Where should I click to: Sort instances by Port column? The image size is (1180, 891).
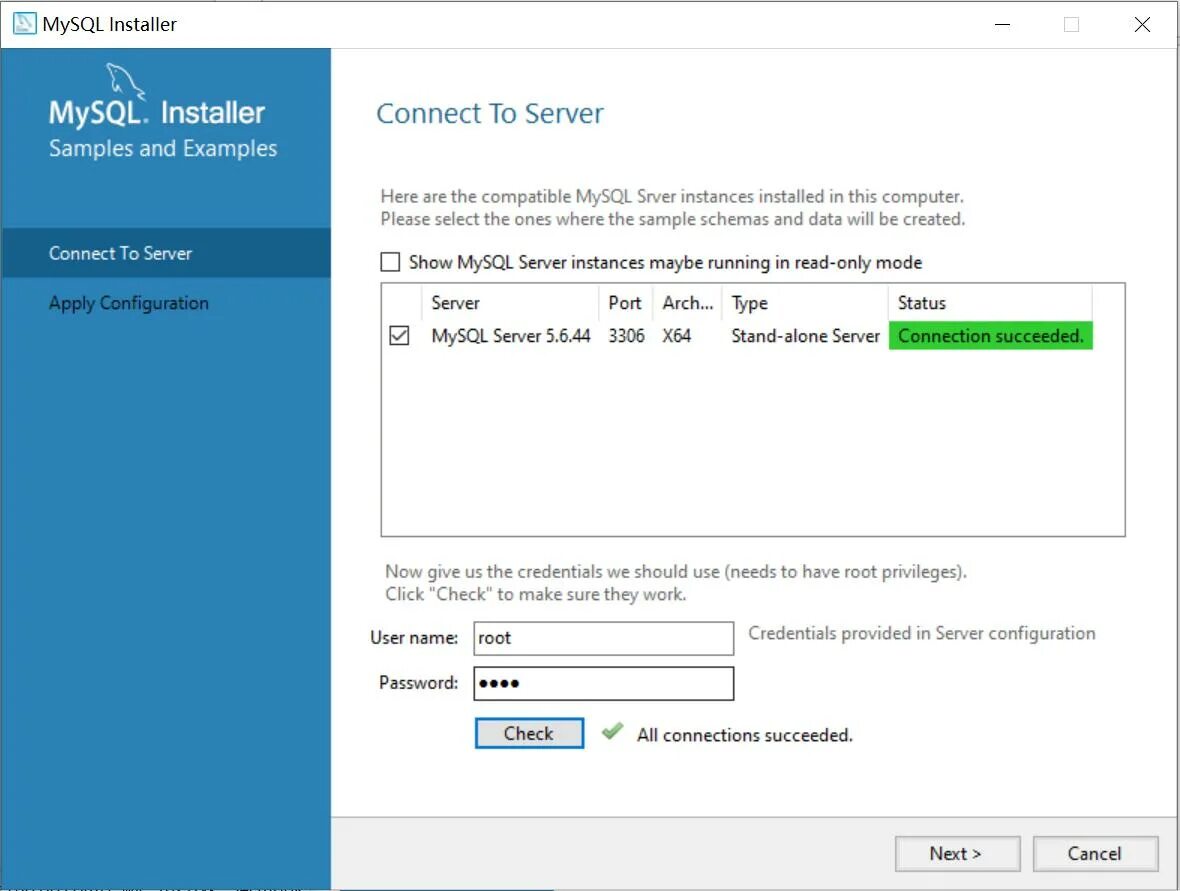click(624, 303)
